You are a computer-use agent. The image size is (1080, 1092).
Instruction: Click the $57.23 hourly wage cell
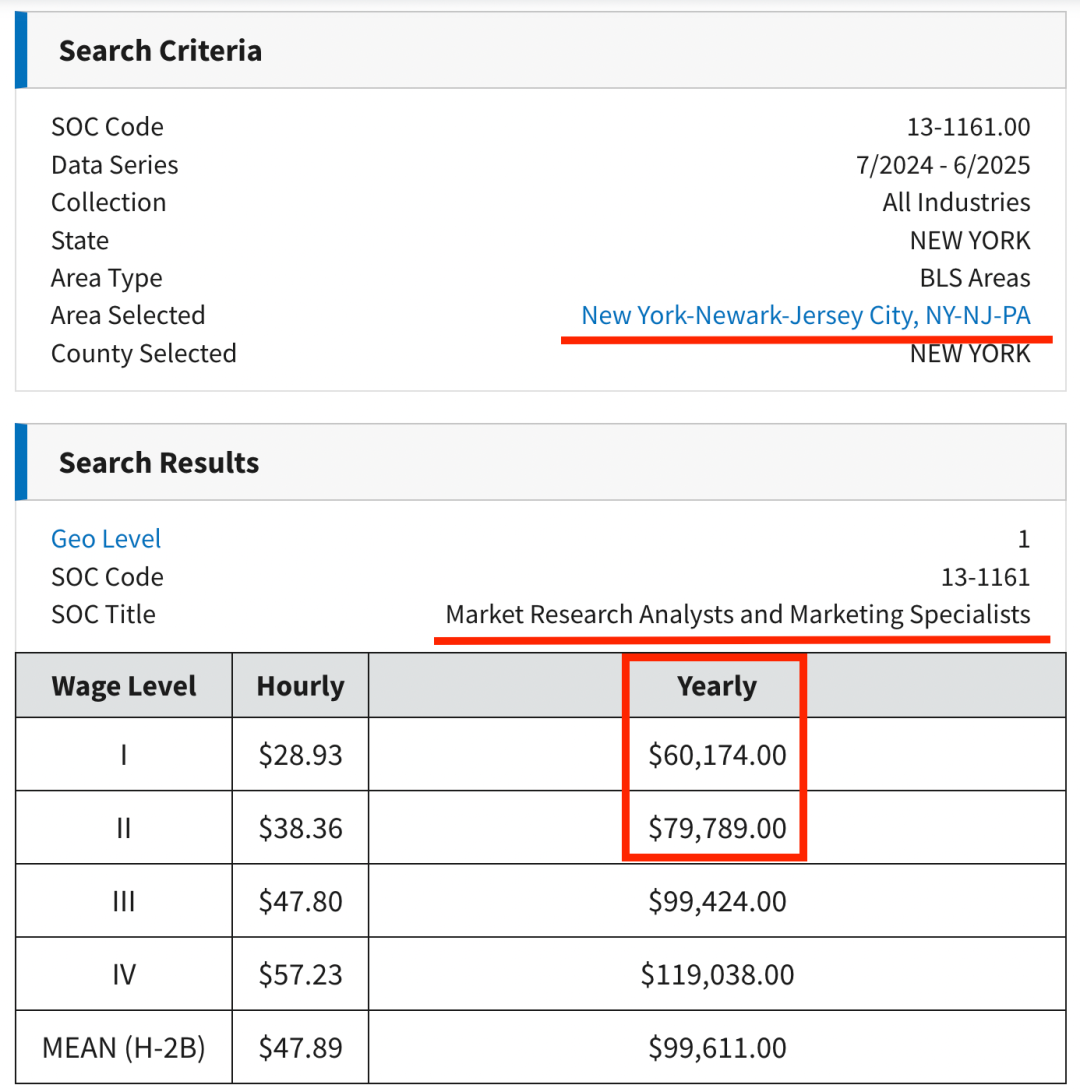click(300, 975)
